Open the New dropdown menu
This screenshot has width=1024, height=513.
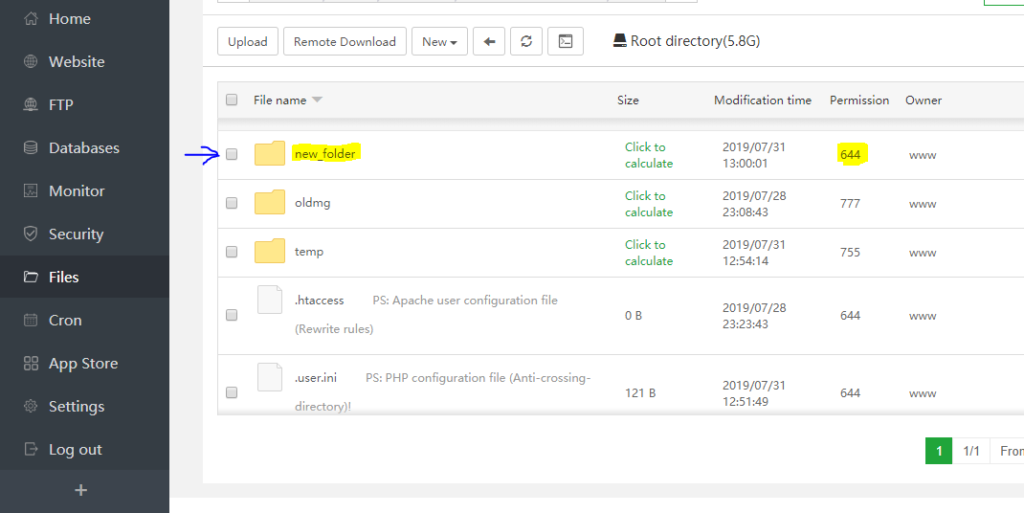(440, 42)
